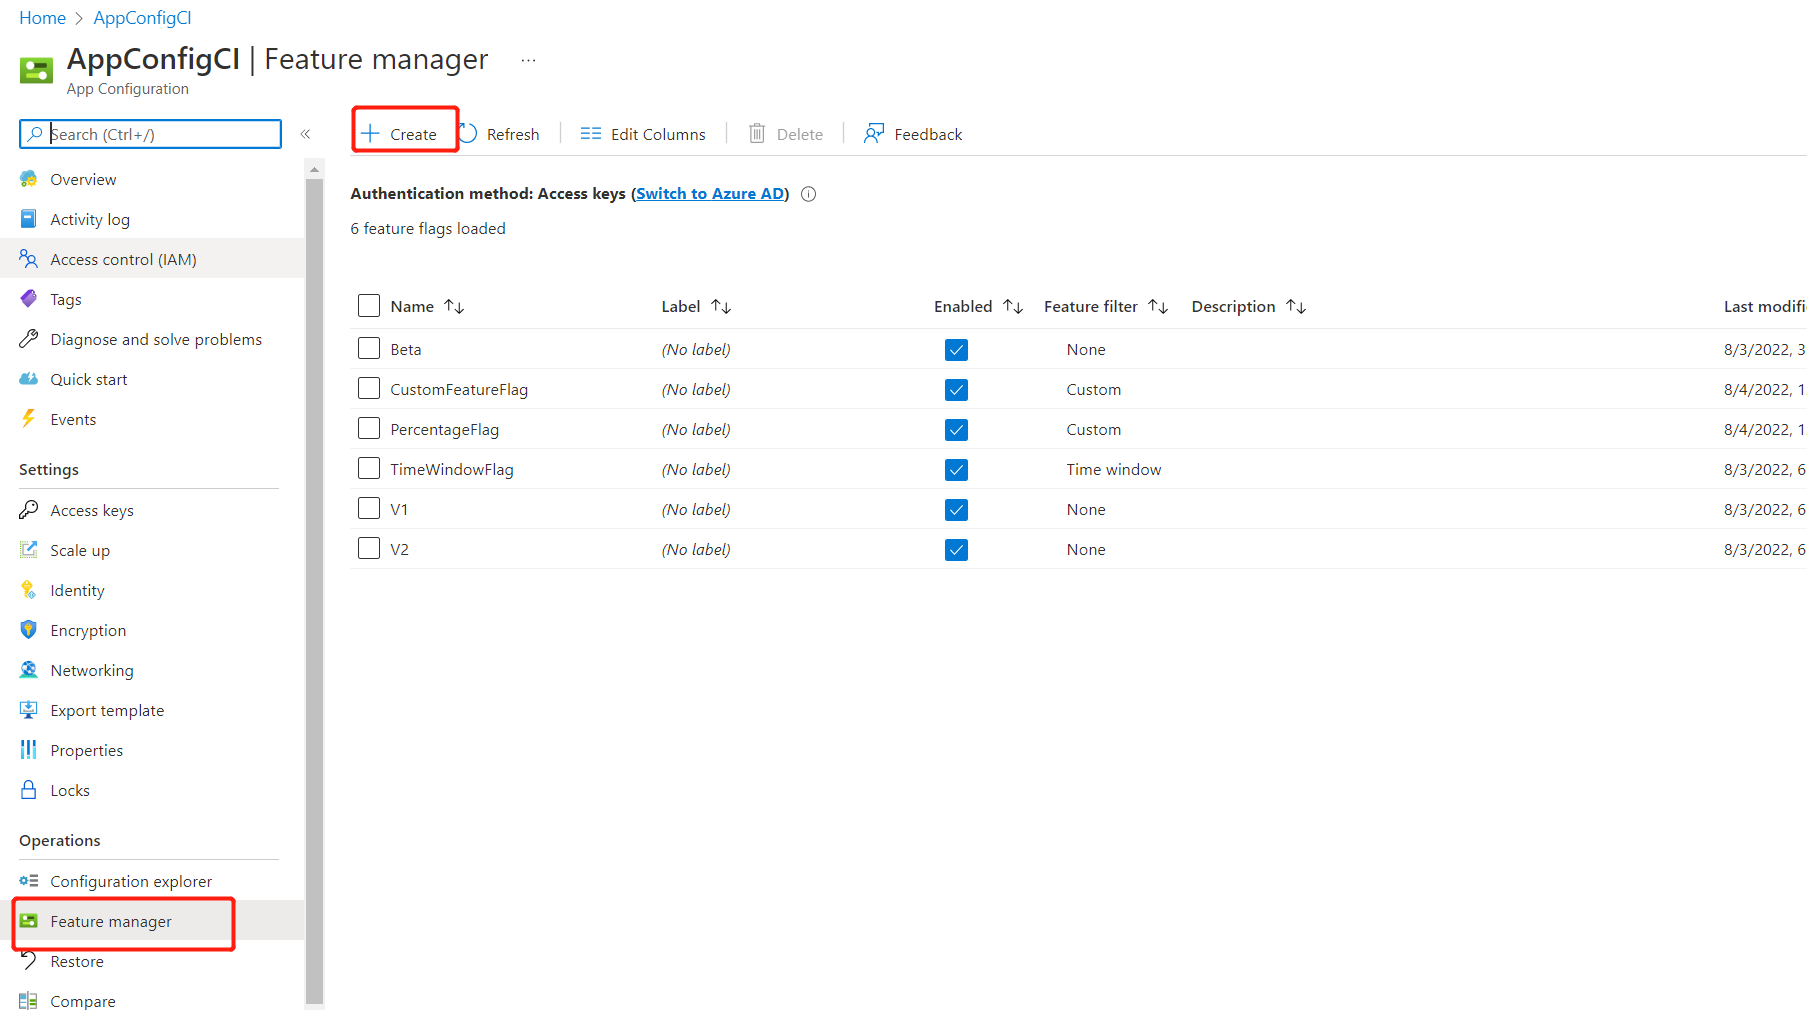This screenshot has height=1010, width=1807.
Task: Click the Refresh icon in toolbar
Action: [469, 134]
